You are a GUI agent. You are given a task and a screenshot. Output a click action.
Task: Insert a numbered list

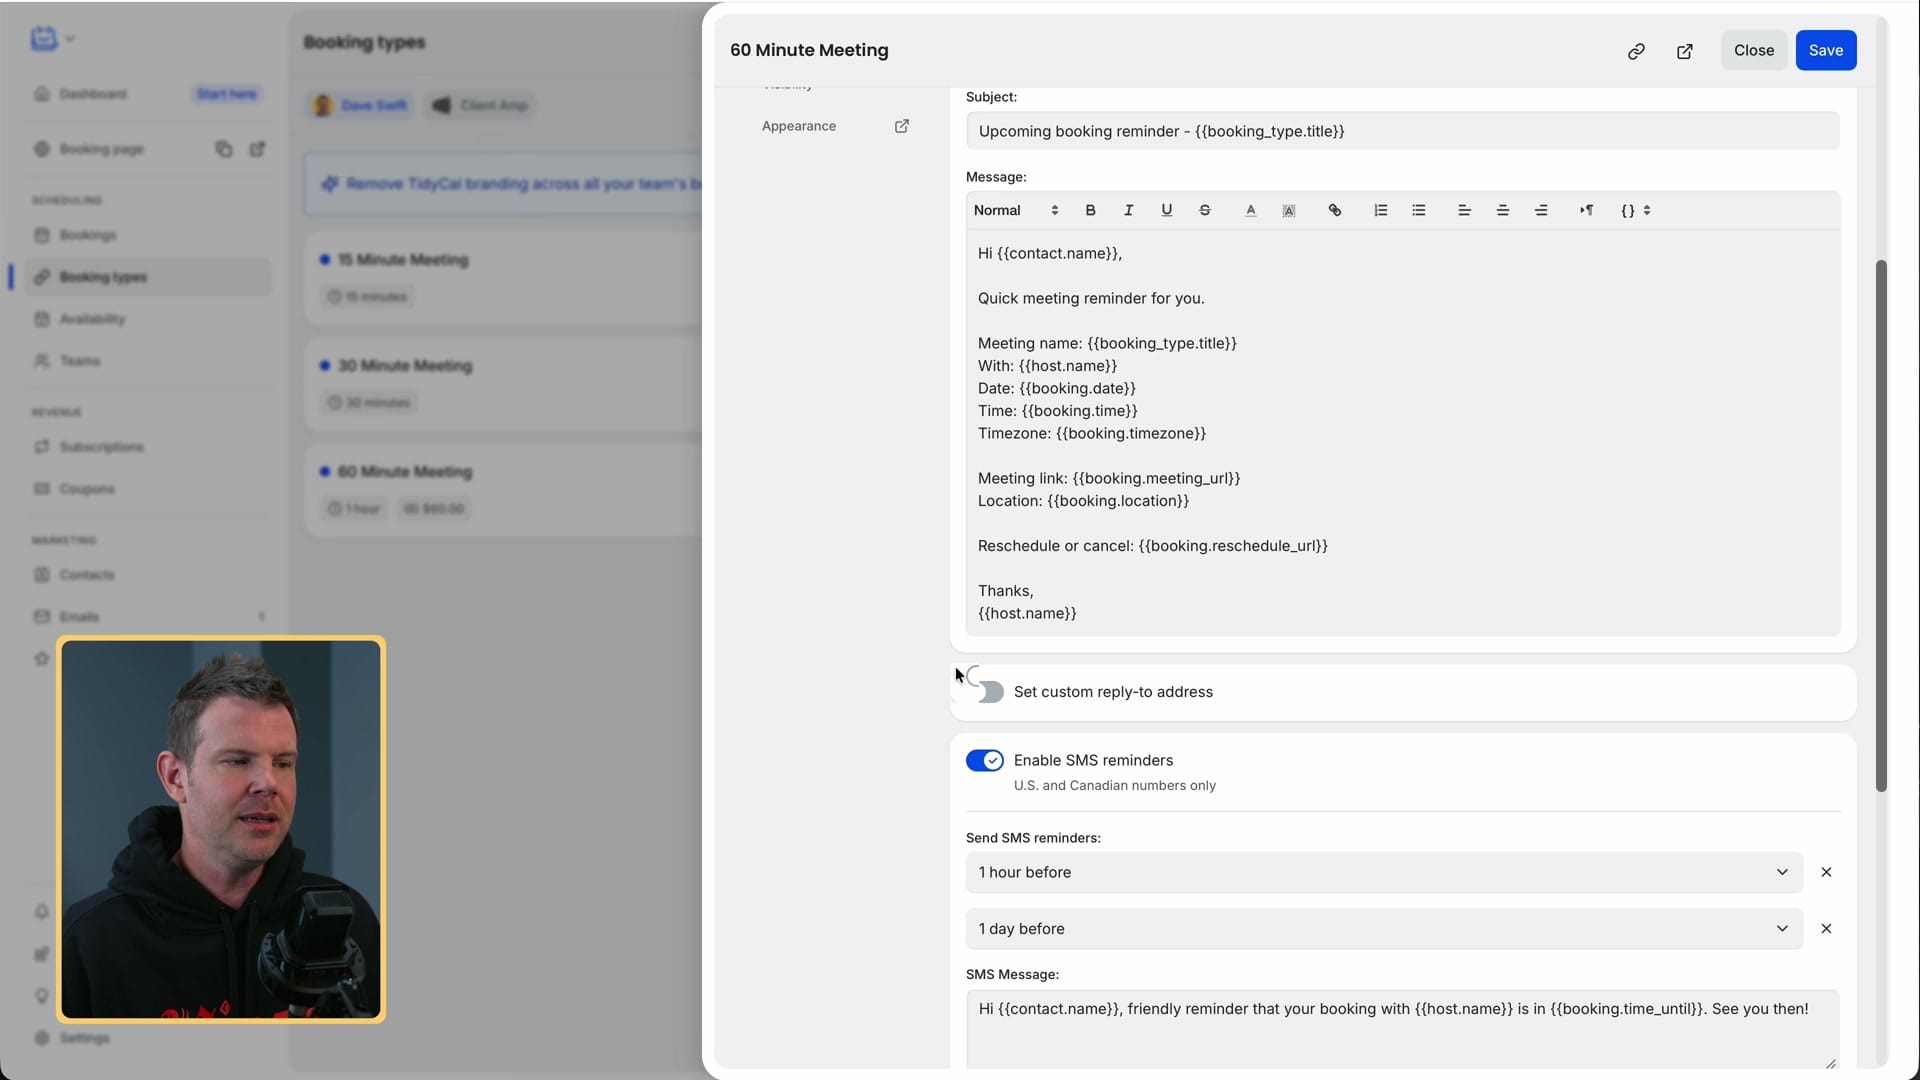click(x=1380, y=210)
